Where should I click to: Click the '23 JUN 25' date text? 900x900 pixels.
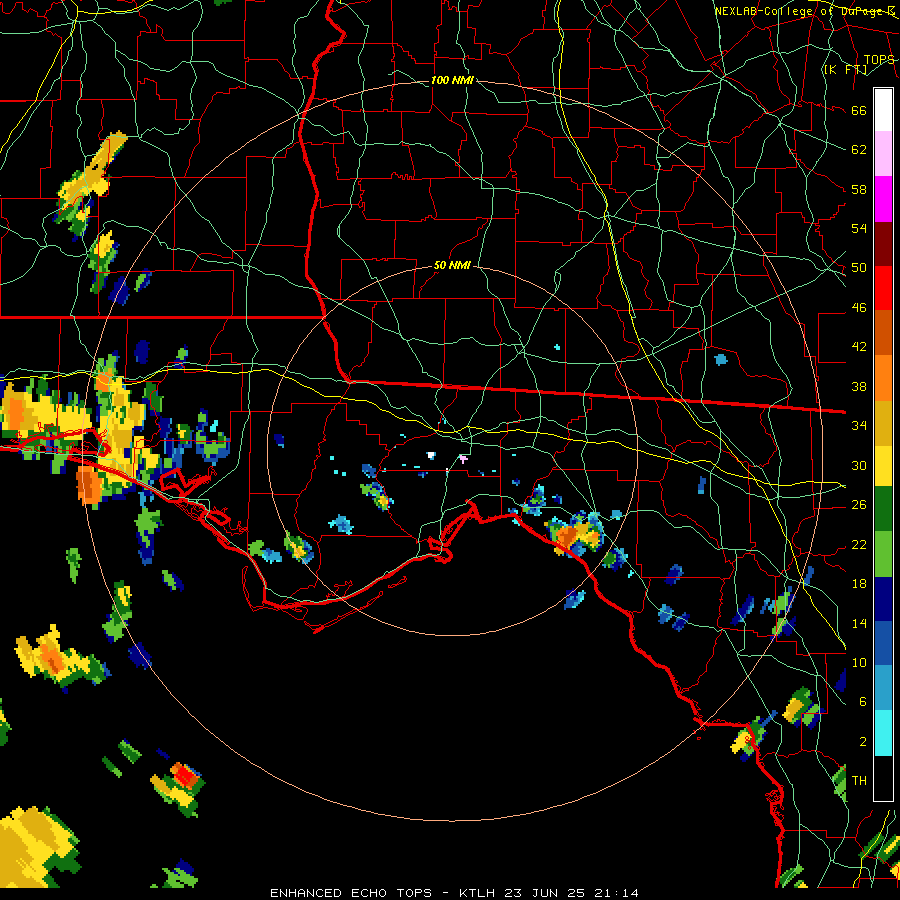click(545, 893)
